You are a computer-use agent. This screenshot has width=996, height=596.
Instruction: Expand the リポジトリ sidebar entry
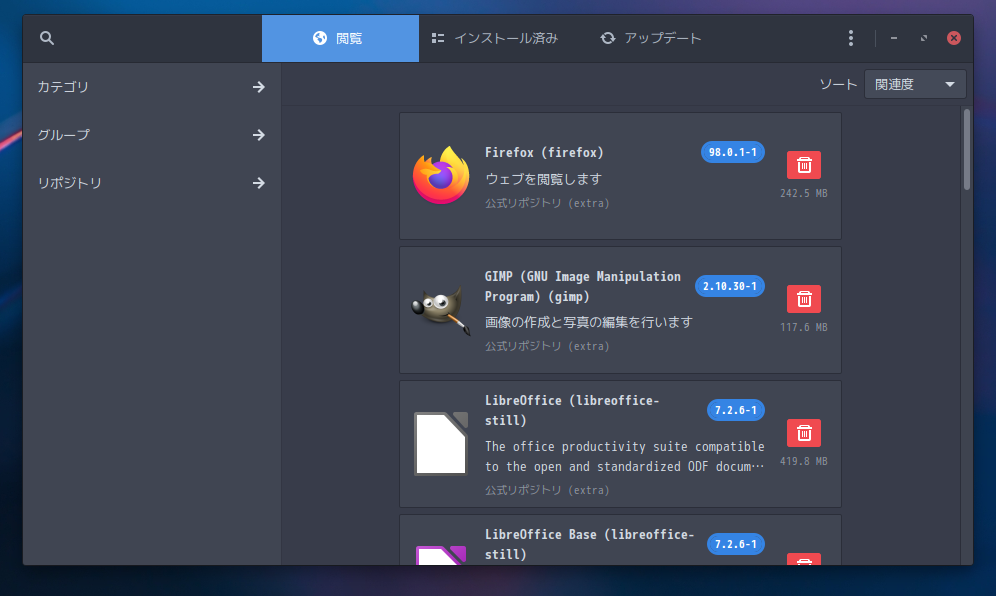coord(151,183)
